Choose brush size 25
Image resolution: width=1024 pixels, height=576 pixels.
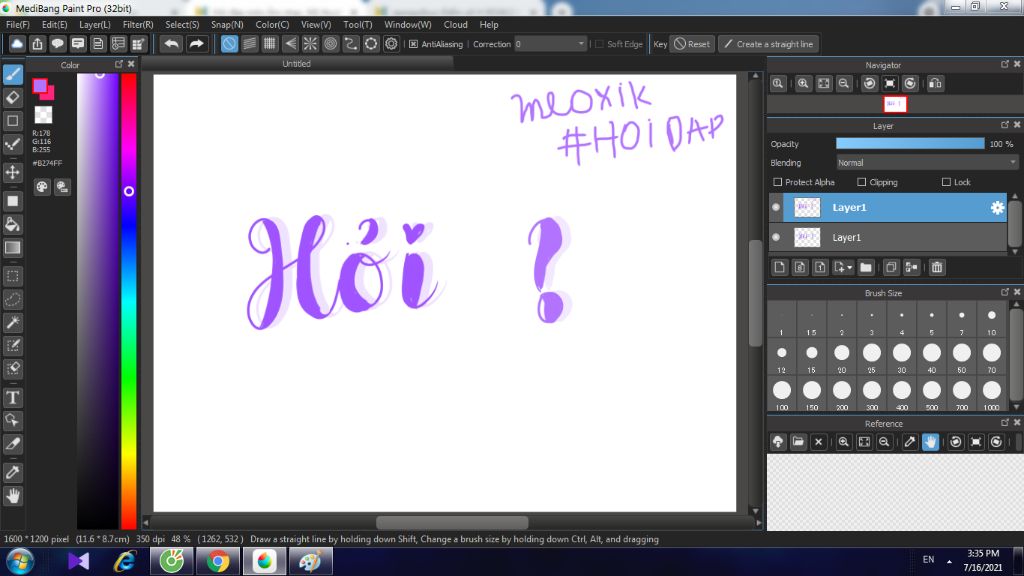click(871, 357)
